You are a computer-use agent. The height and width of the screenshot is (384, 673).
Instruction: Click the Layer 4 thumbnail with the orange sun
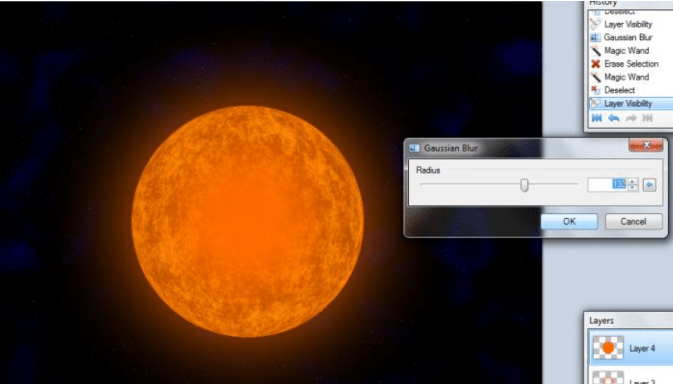(608, 348)
